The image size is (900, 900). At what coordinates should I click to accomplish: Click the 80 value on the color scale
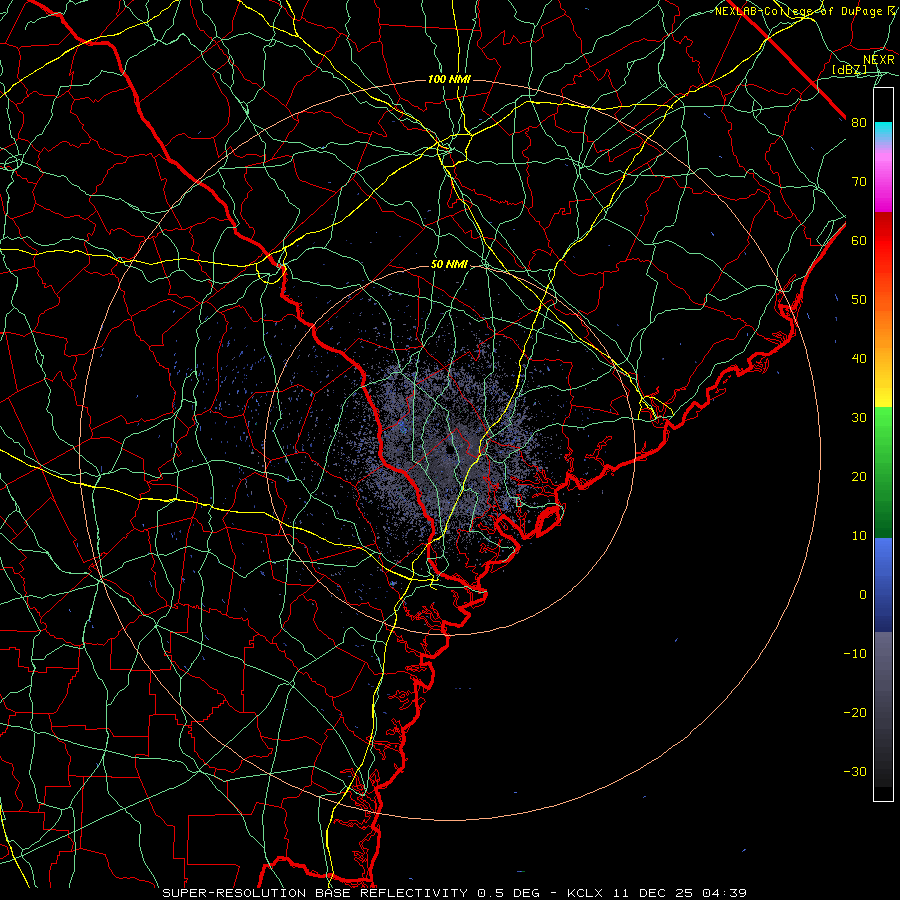(x=859, y=123)
